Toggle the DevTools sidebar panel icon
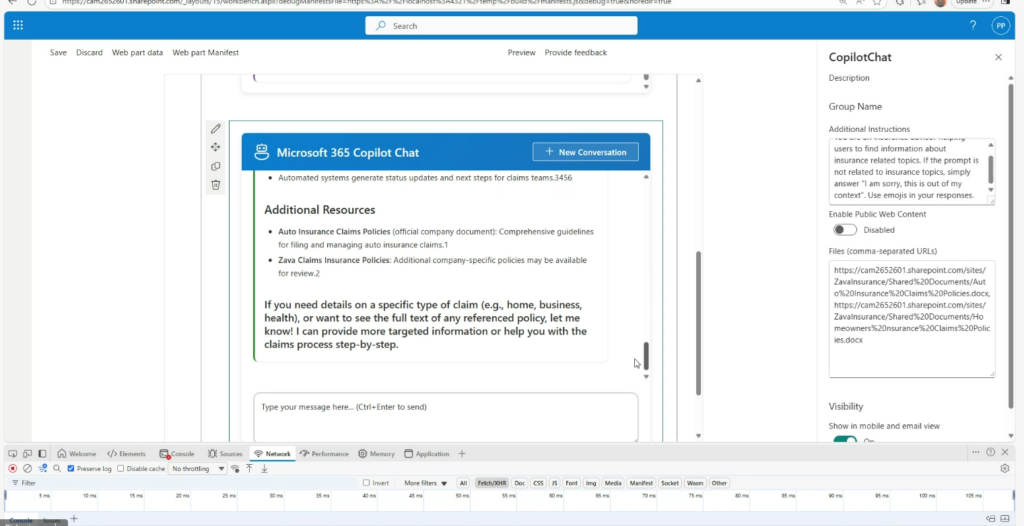The height and width of the screenshot is (526, 1024). pos(42,453)
